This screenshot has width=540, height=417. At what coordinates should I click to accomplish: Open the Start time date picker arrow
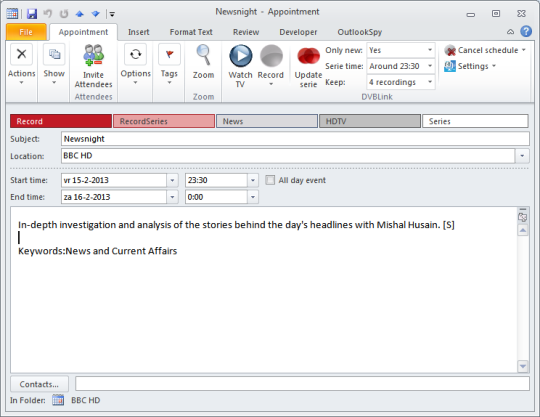click(172, 180)
